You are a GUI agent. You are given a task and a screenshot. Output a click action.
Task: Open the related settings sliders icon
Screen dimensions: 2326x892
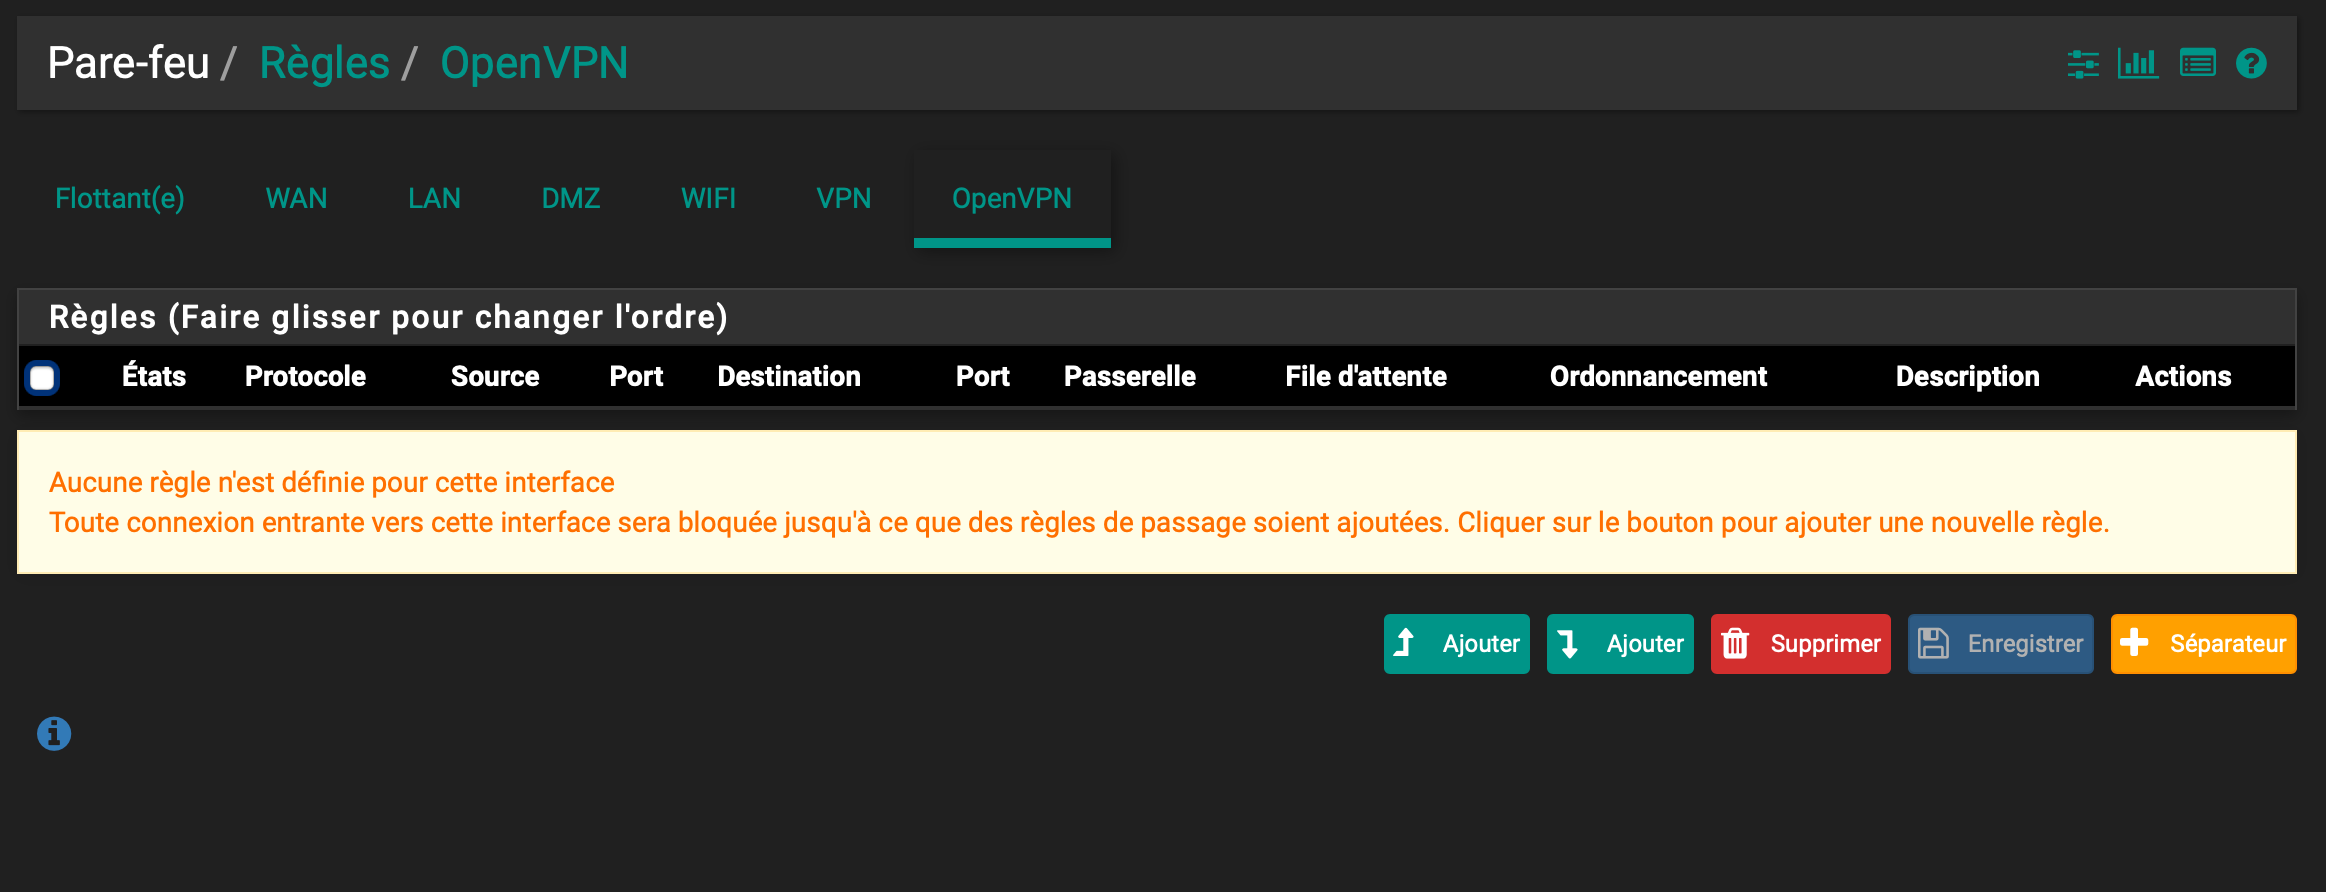point(2083,64)
